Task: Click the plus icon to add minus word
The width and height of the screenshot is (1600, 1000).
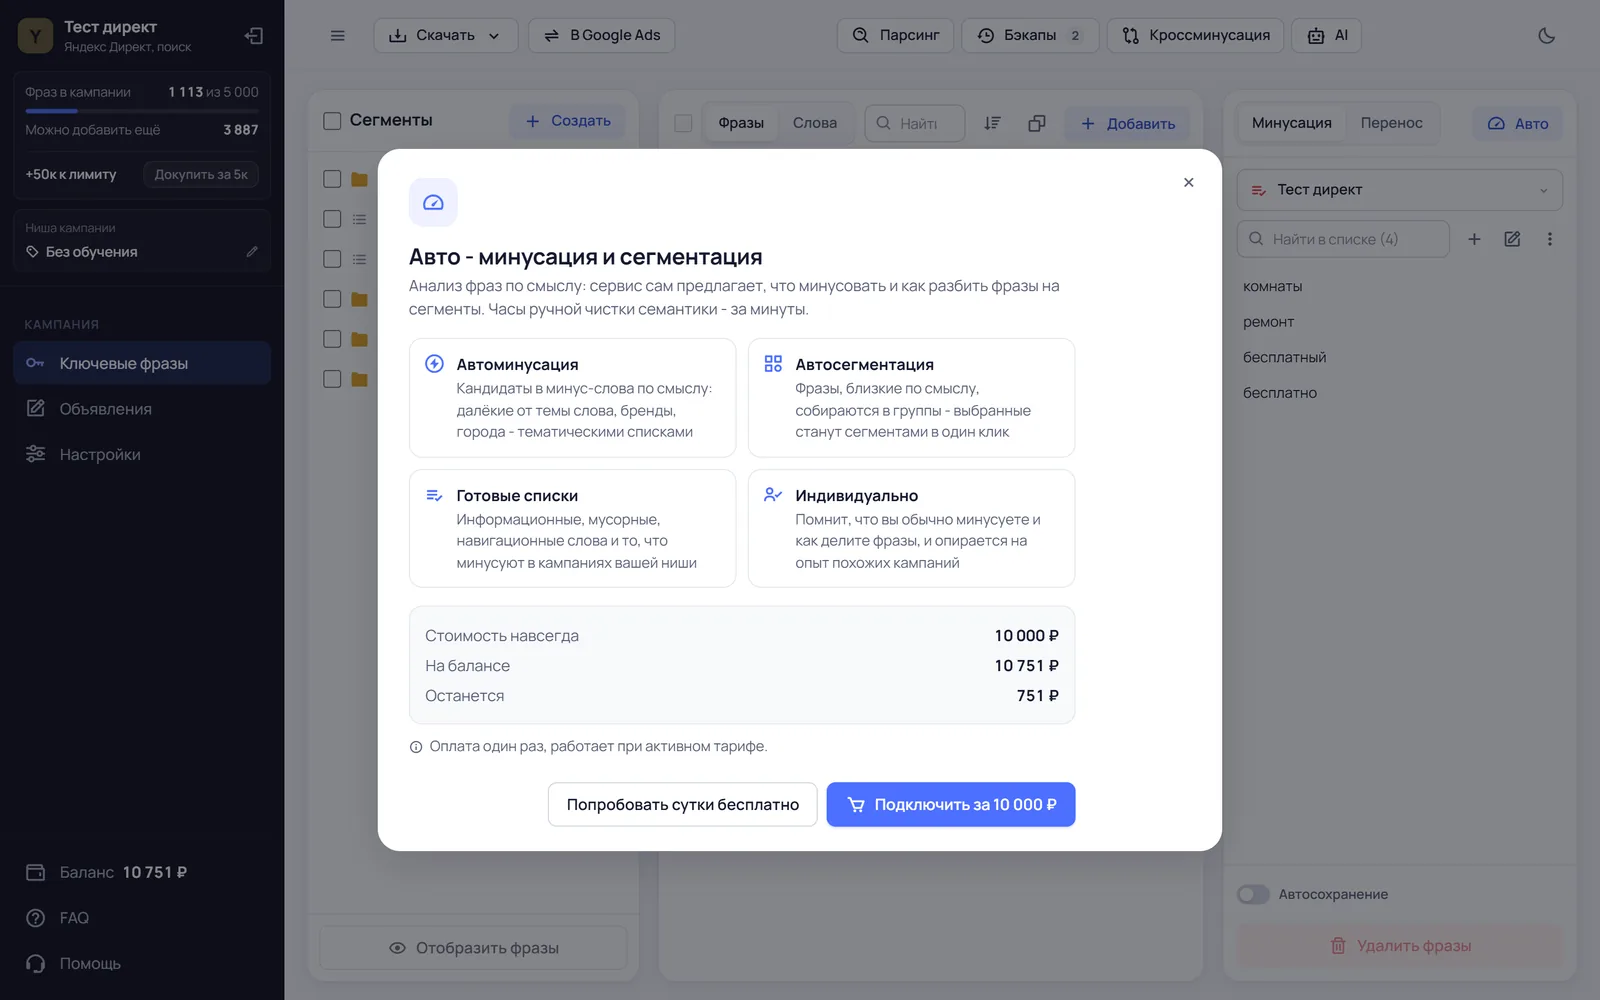Action: click(1474, 239)
